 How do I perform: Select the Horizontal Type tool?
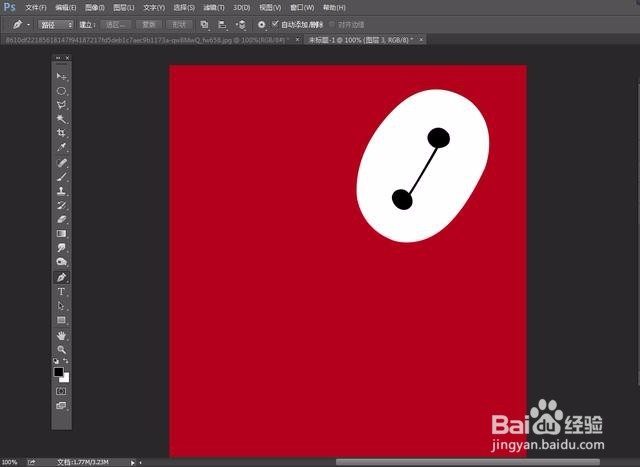tap(62, 292)
